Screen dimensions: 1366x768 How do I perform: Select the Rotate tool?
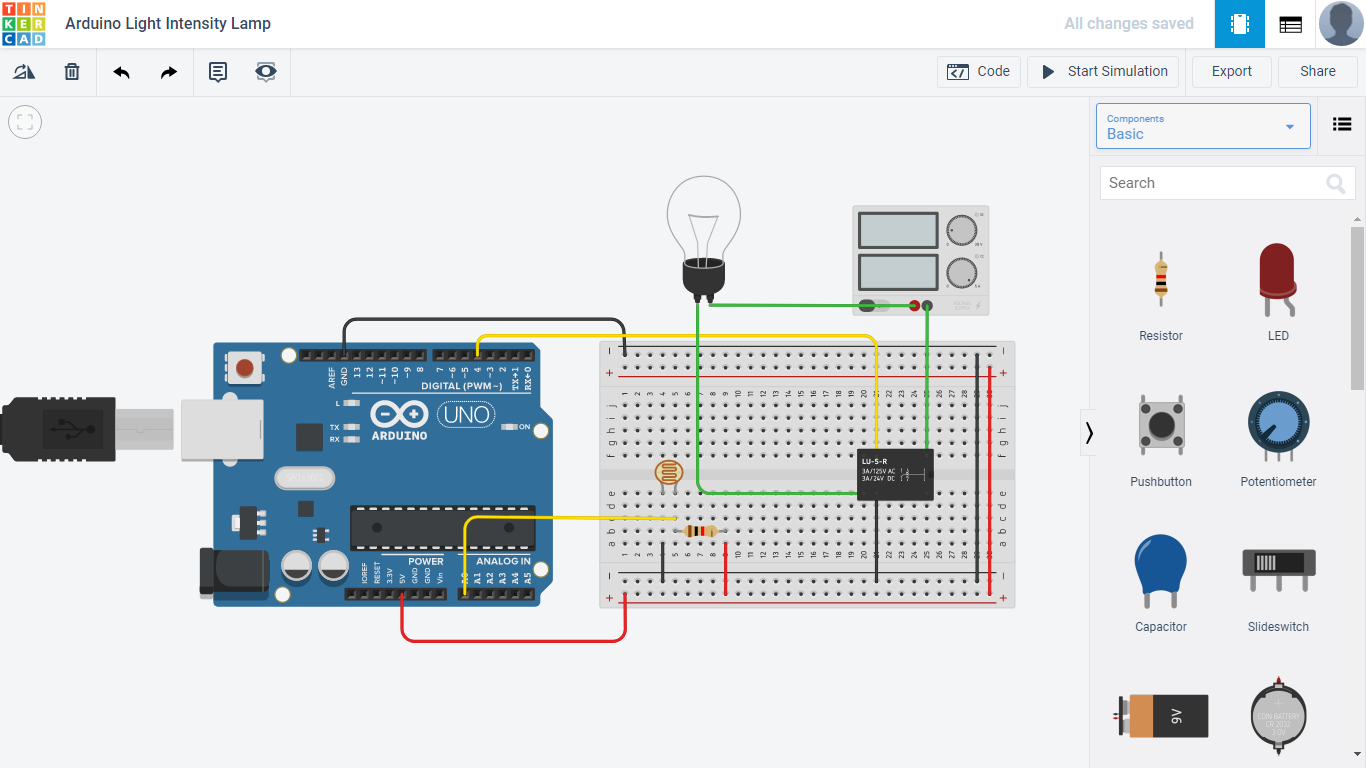click(x=24, y=71)
